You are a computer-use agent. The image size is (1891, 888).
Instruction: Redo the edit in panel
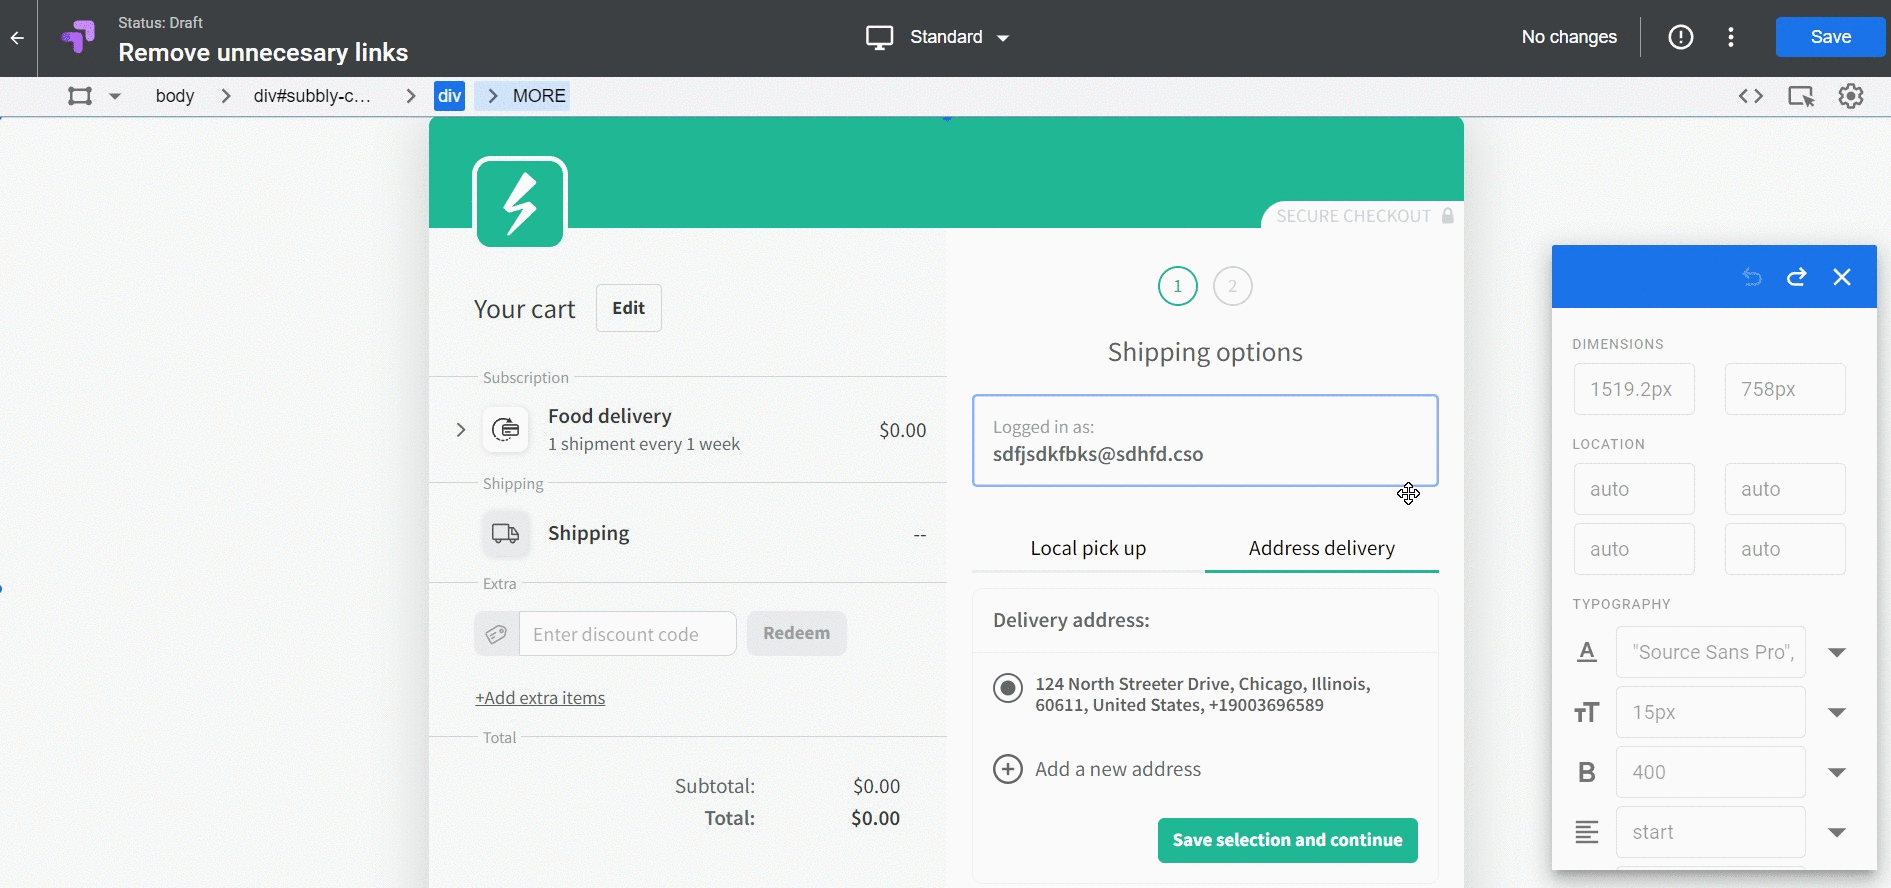click(1797, 277)
